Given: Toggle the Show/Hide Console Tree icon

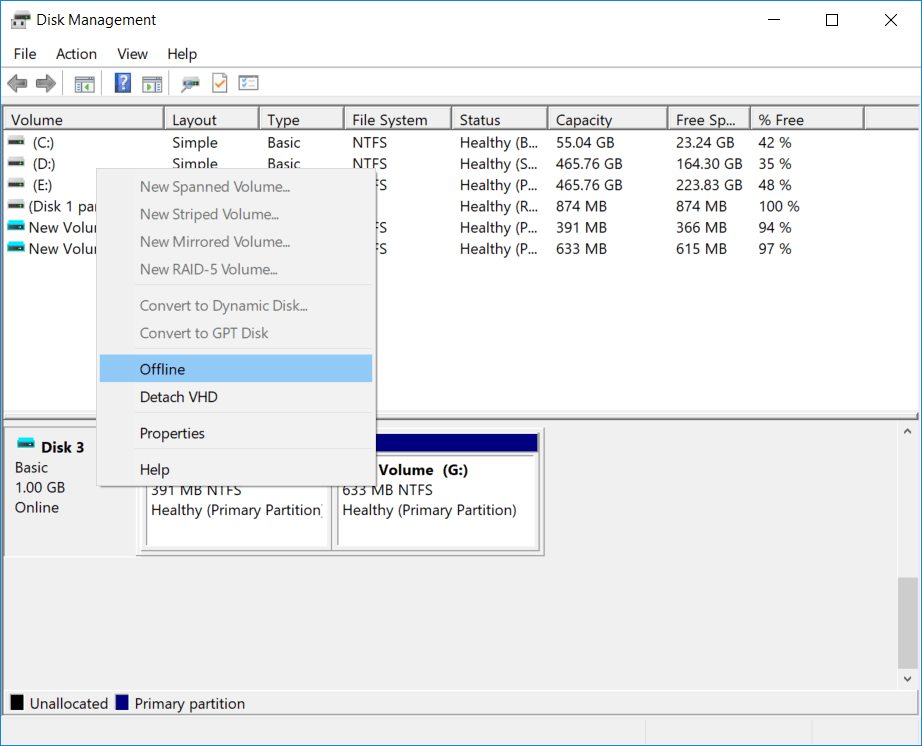Looking at the screenshot, I should [x=84, y=83].
